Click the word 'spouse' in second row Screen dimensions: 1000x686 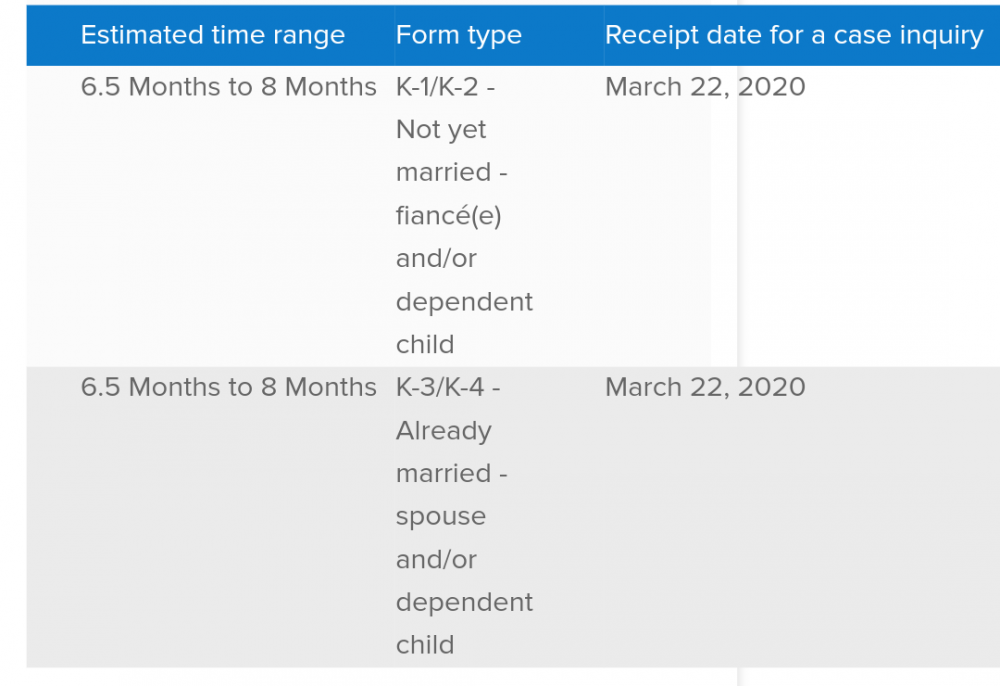(x=441, y=517)
